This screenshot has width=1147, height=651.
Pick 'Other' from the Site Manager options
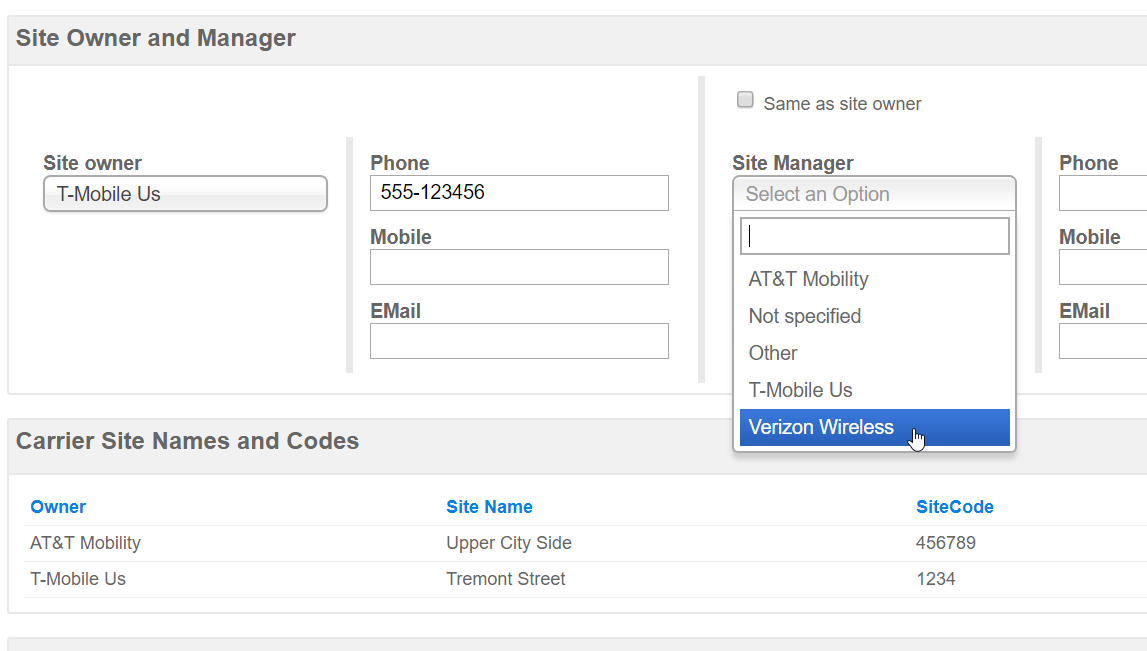click(874, 353)
